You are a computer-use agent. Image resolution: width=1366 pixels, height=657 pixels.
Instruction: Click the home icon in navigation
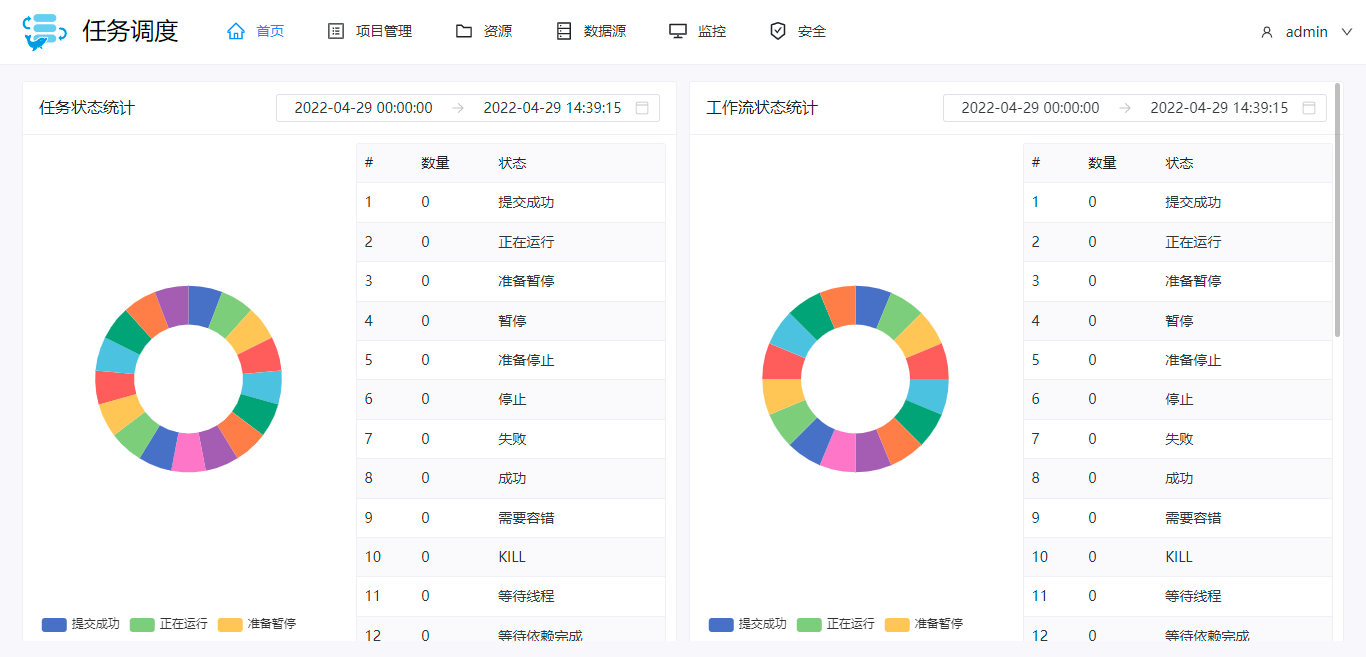(x=236, y=31)
